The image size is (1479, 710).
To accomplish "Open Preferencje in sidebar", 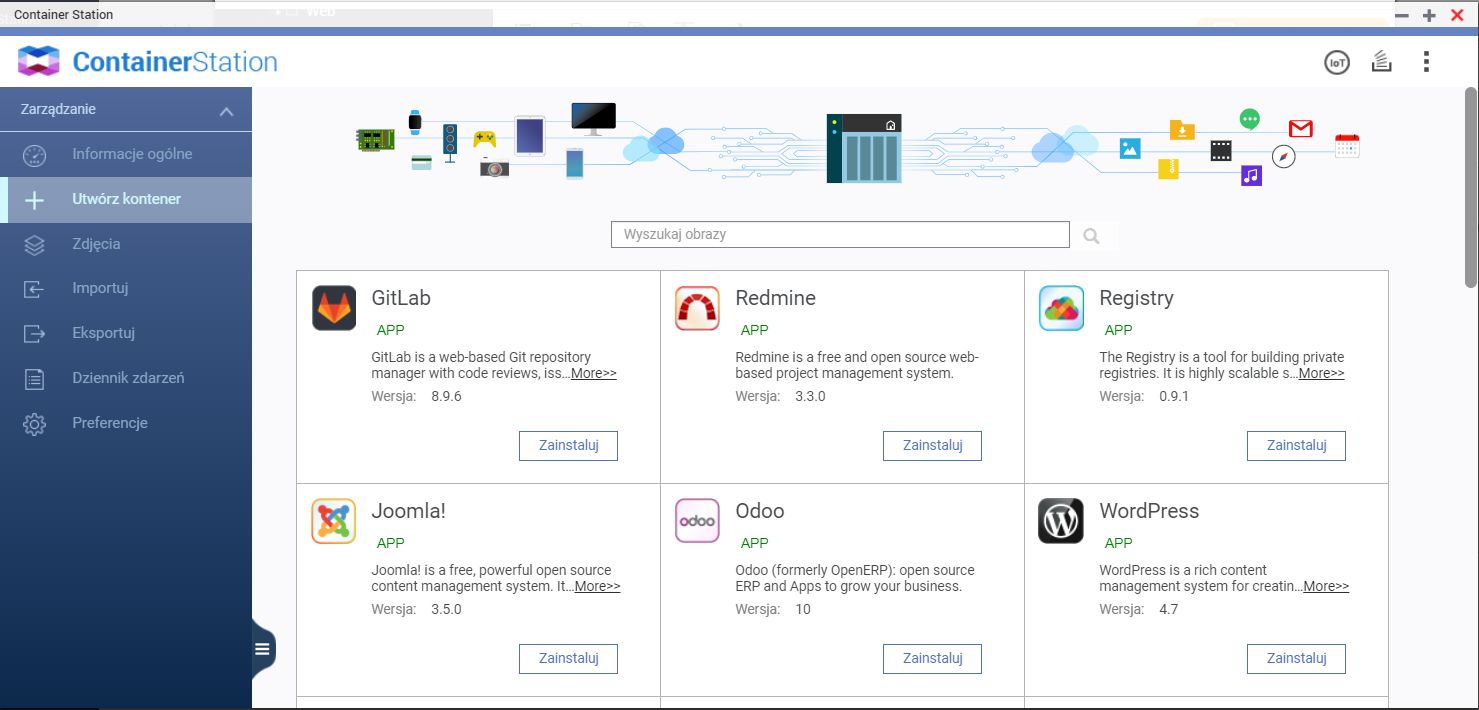I will 126,423.
